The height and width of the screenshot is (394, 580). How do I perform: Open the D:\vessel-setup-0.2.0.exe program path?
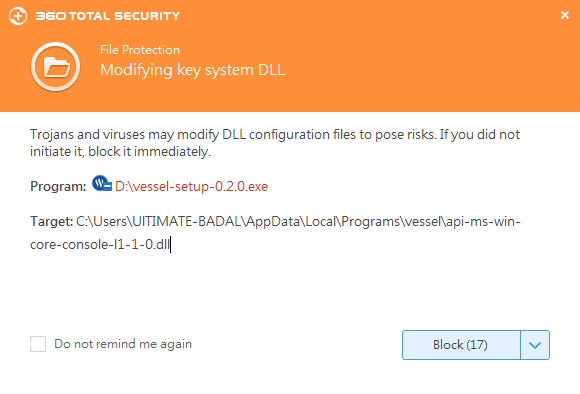click(x=191, y=186)
